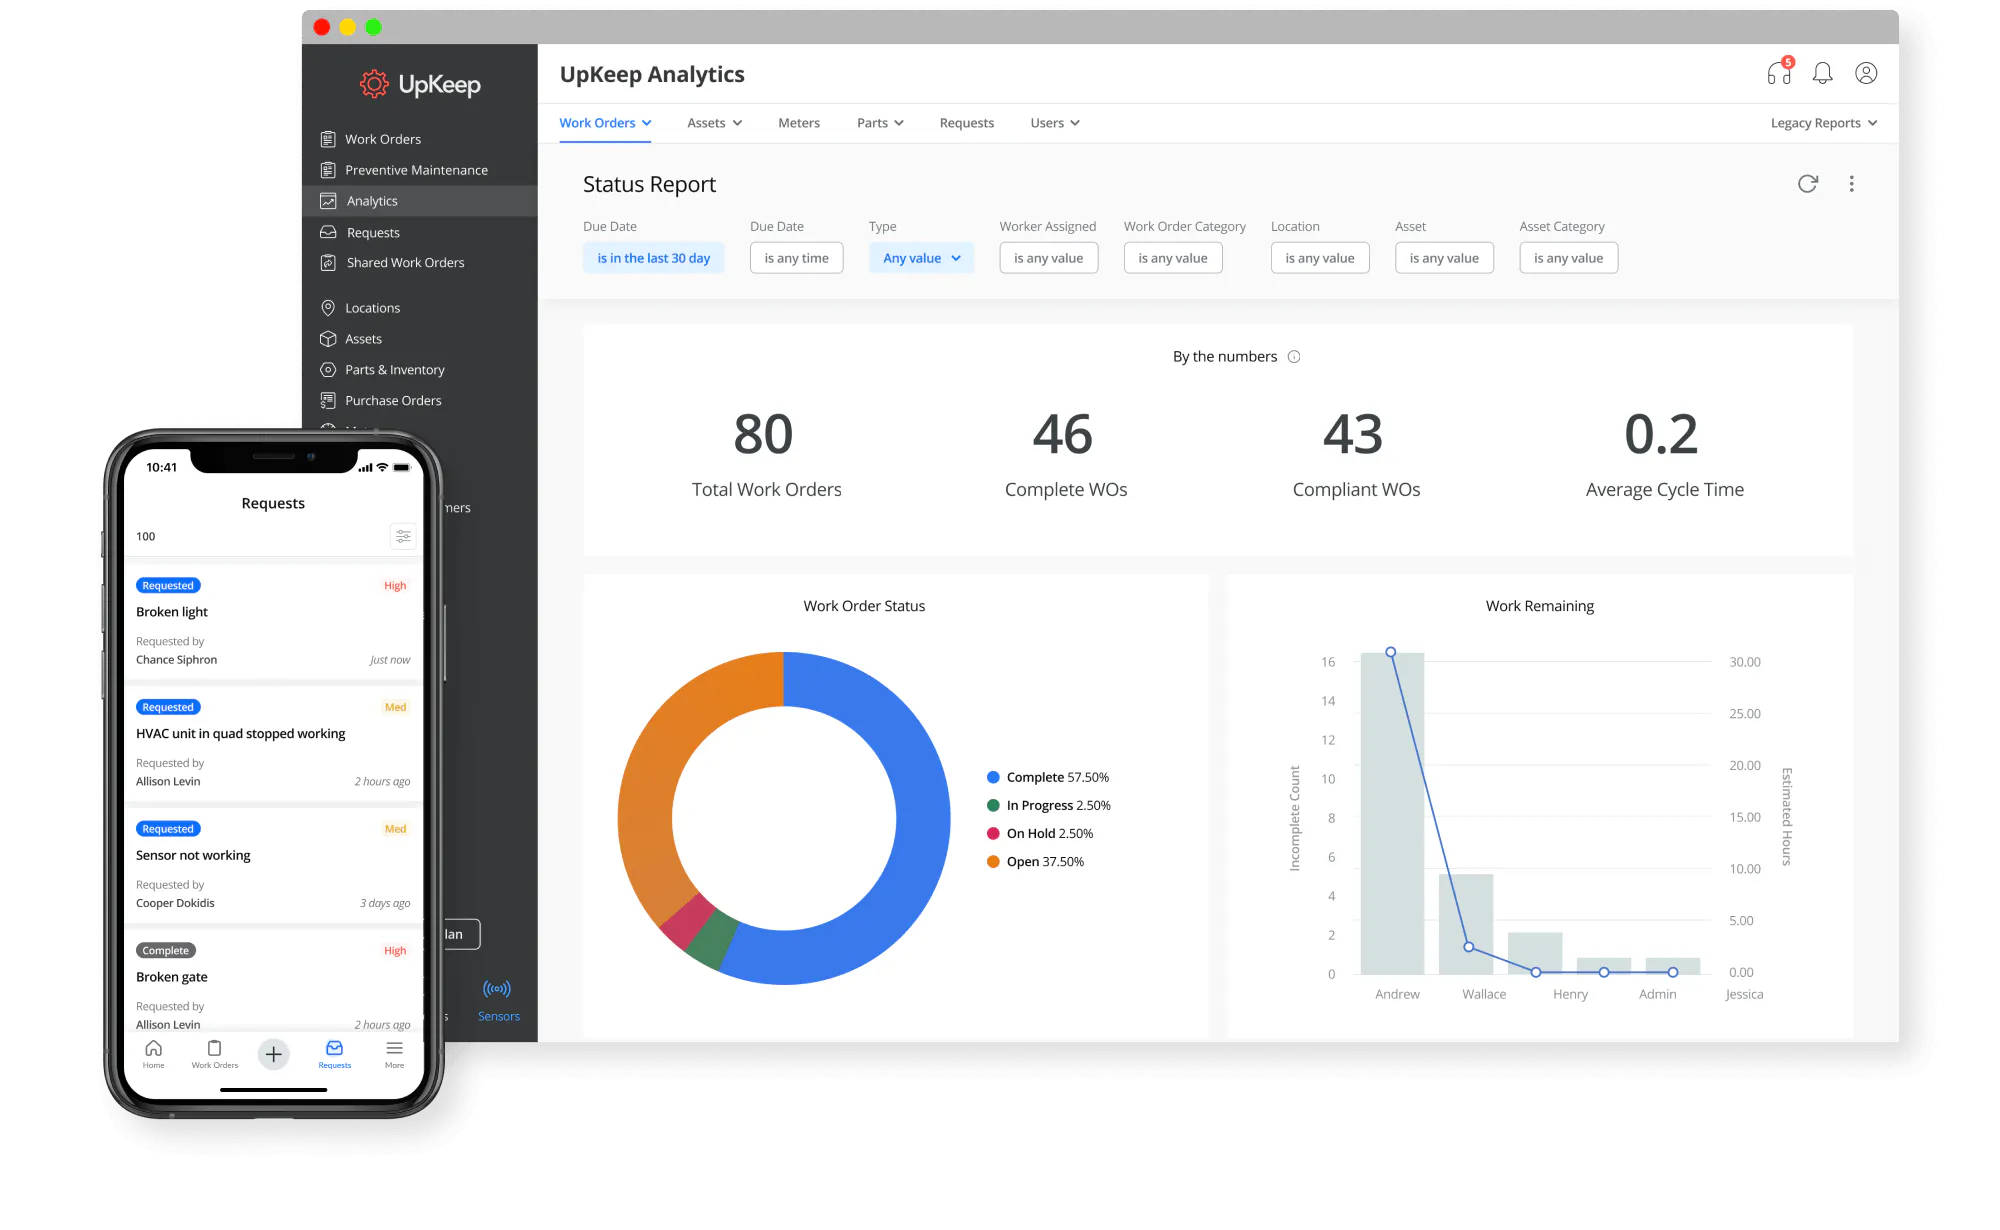Switch to the Meters tab
This screenshot has height=1230, width=2000.
(x=799, y=122)
